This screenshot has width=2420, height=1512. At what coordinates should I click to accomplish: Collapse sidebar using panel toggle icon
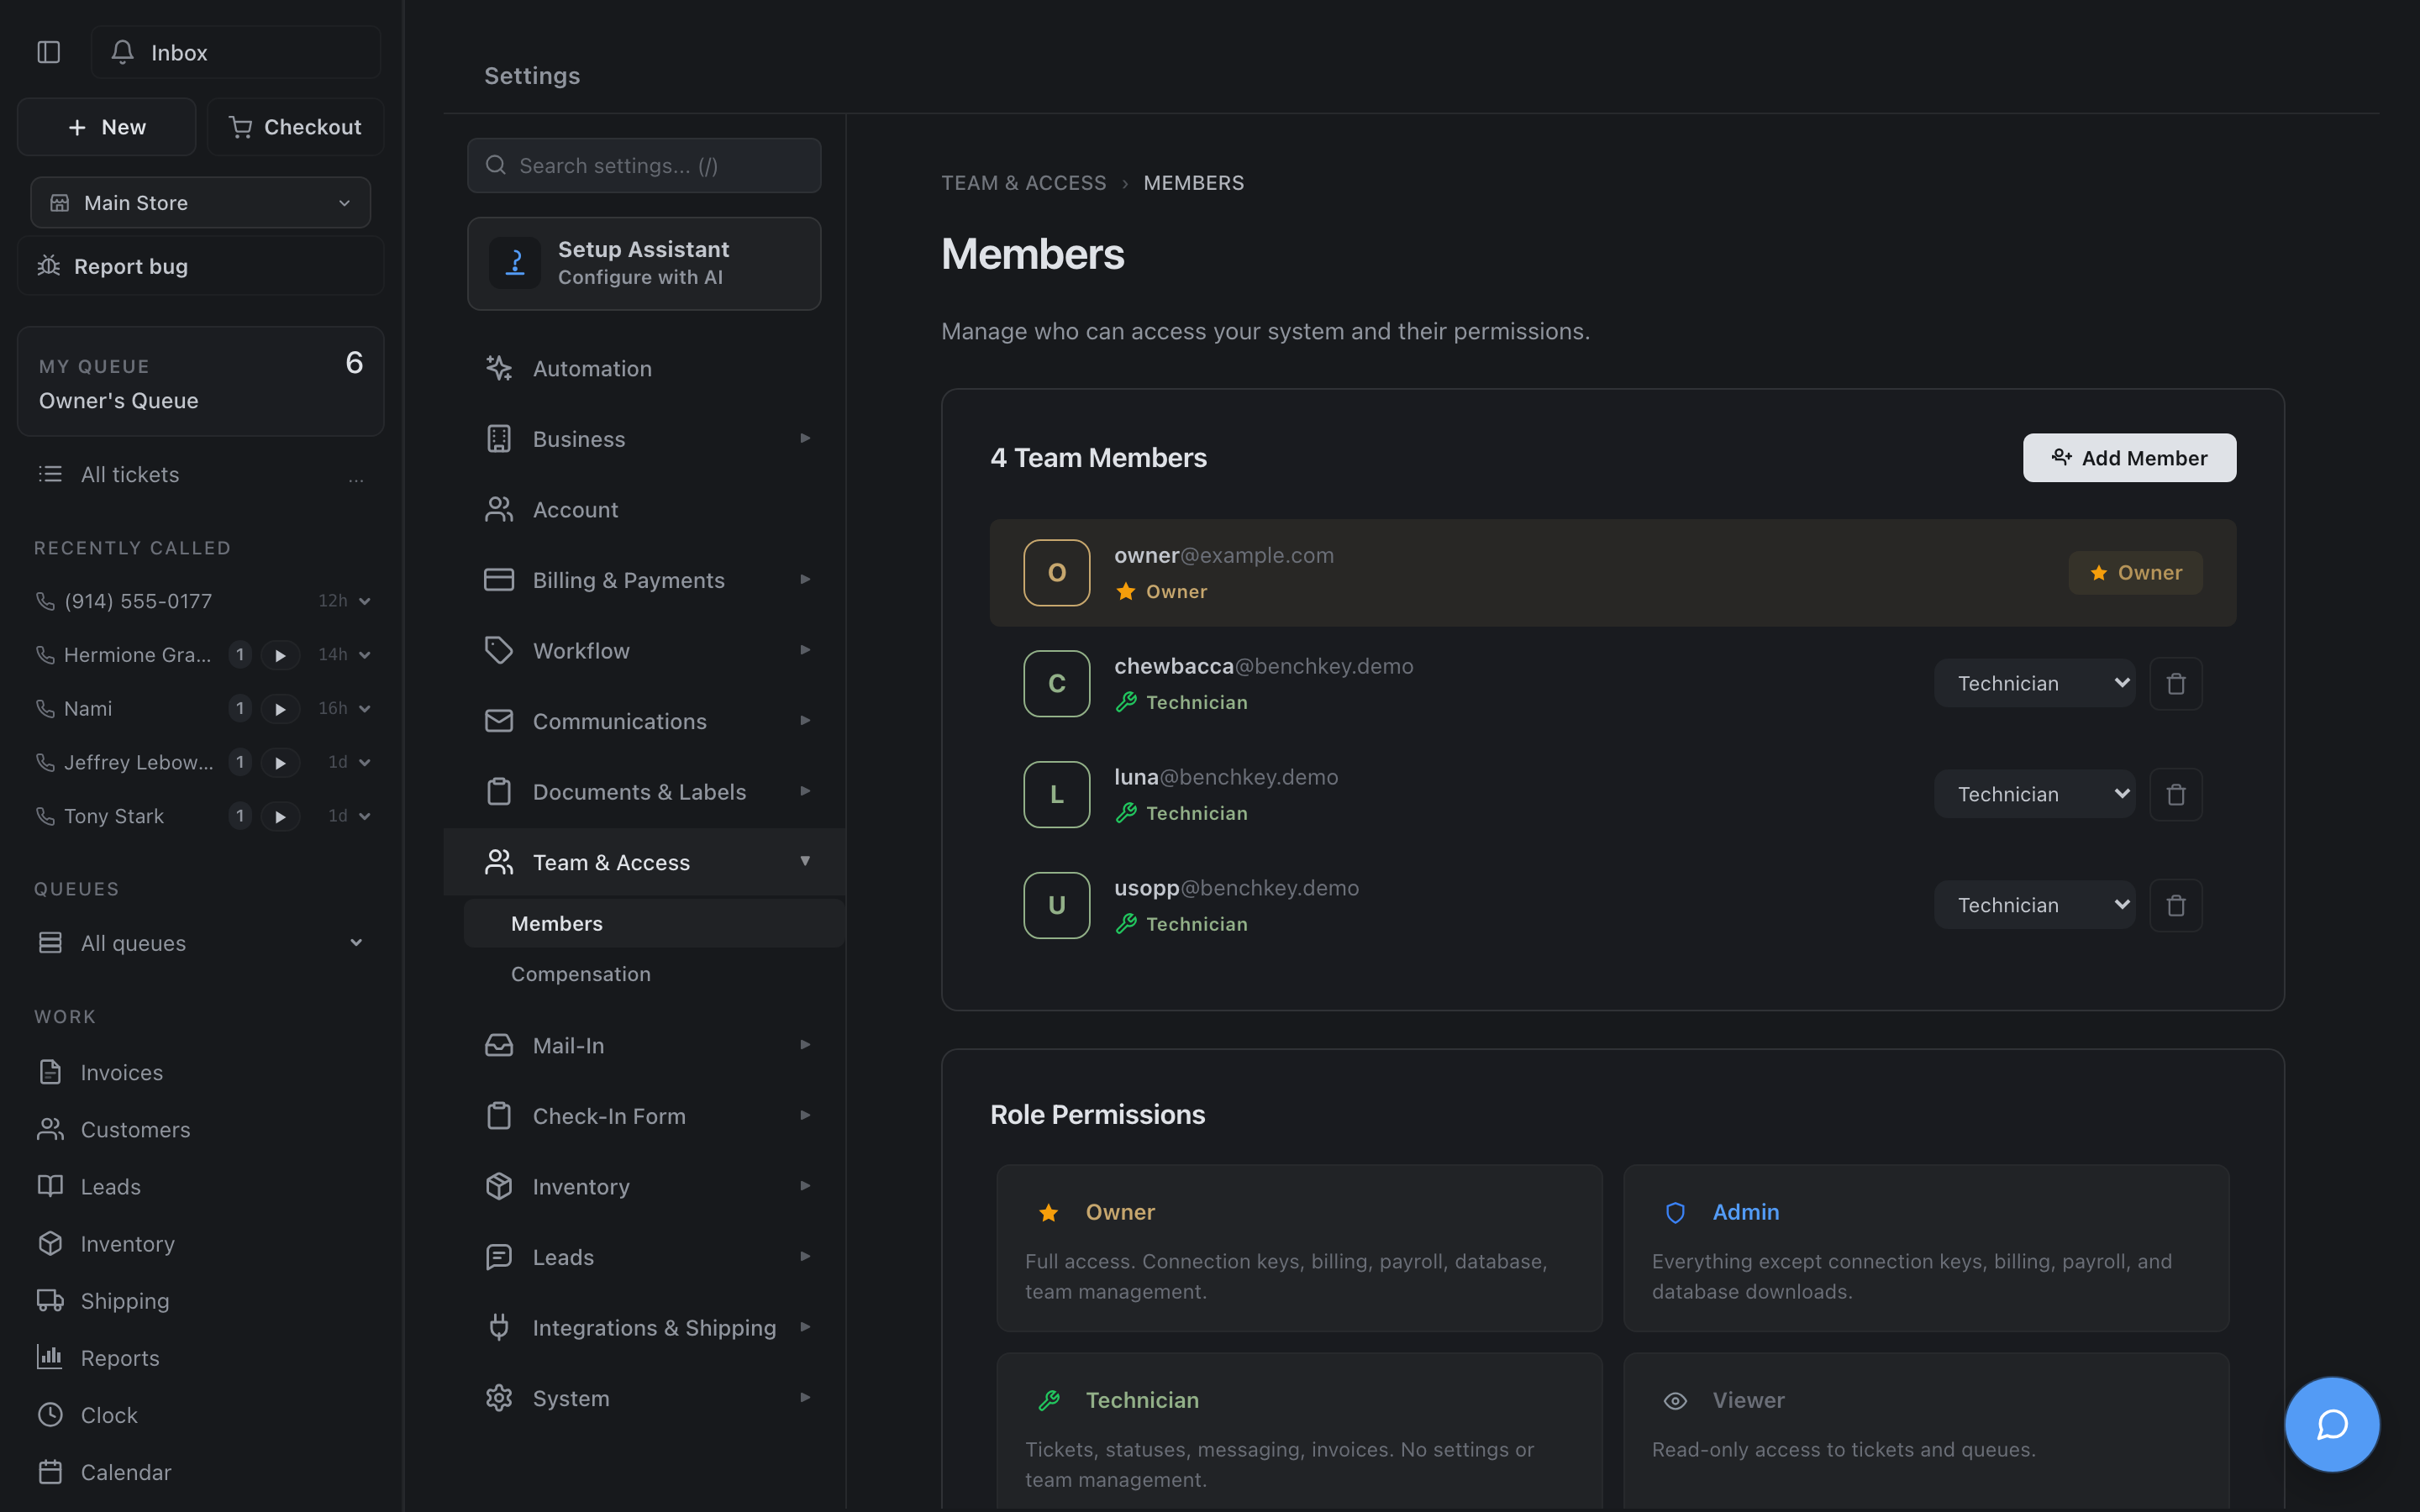pyautogui.click(x=49, y=52)
